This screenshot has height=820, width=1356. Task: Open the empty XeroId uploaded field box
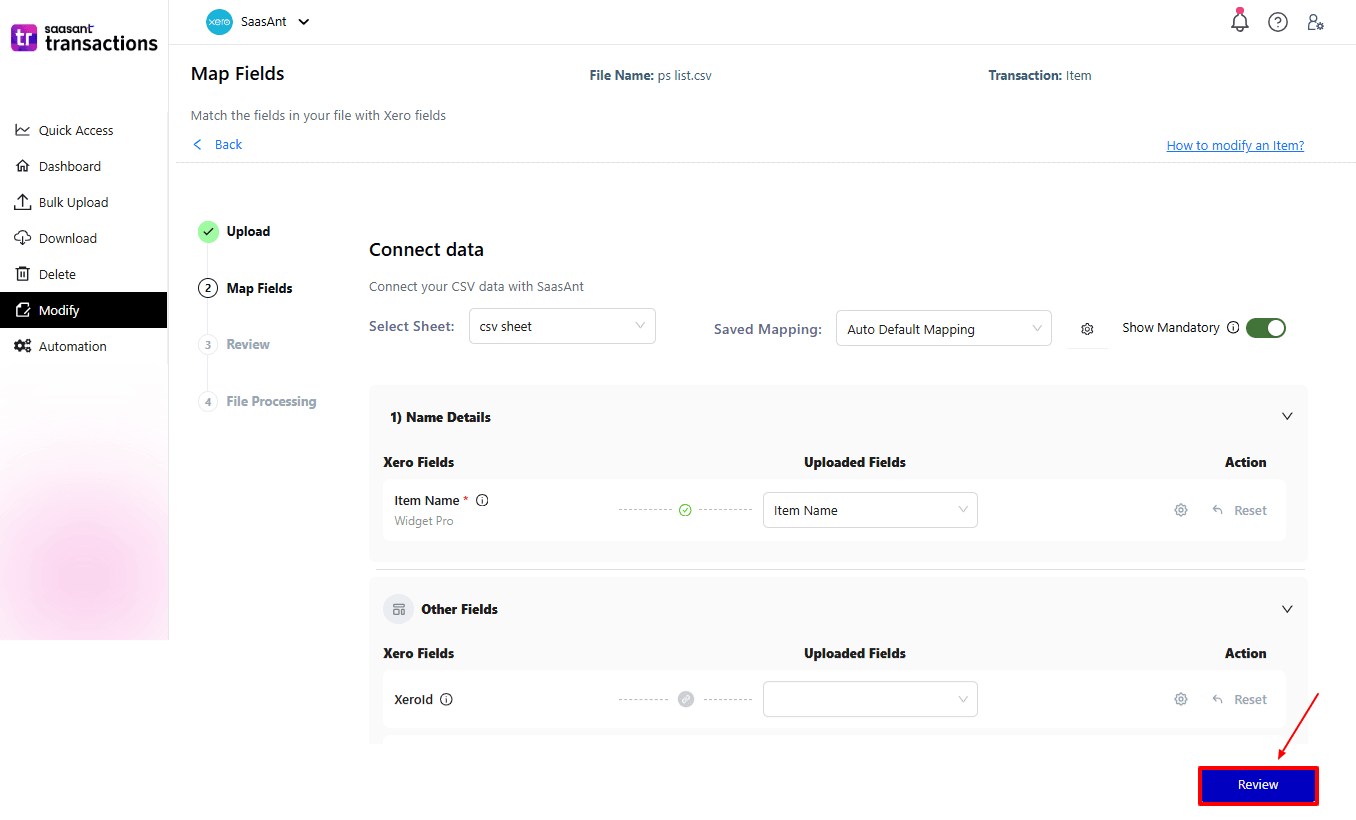(x=870, y=699)
